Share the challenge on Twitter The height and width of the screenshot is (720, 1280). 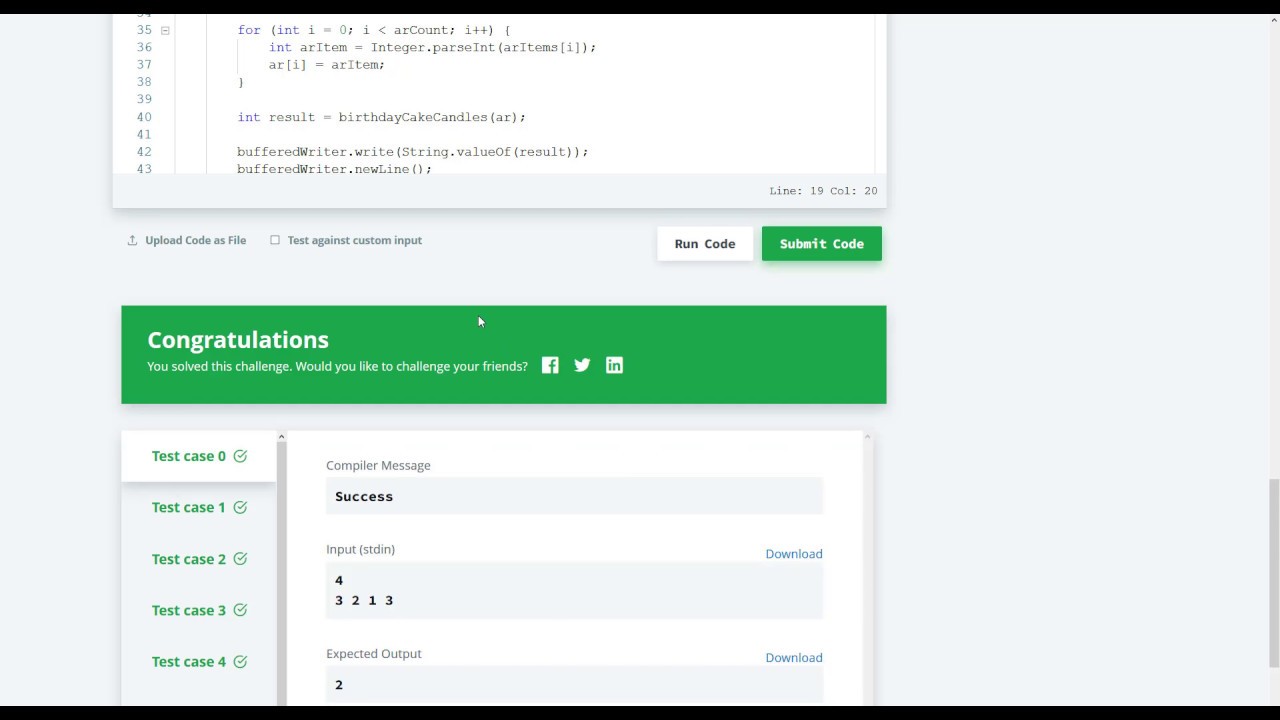[x=582, y=365]
